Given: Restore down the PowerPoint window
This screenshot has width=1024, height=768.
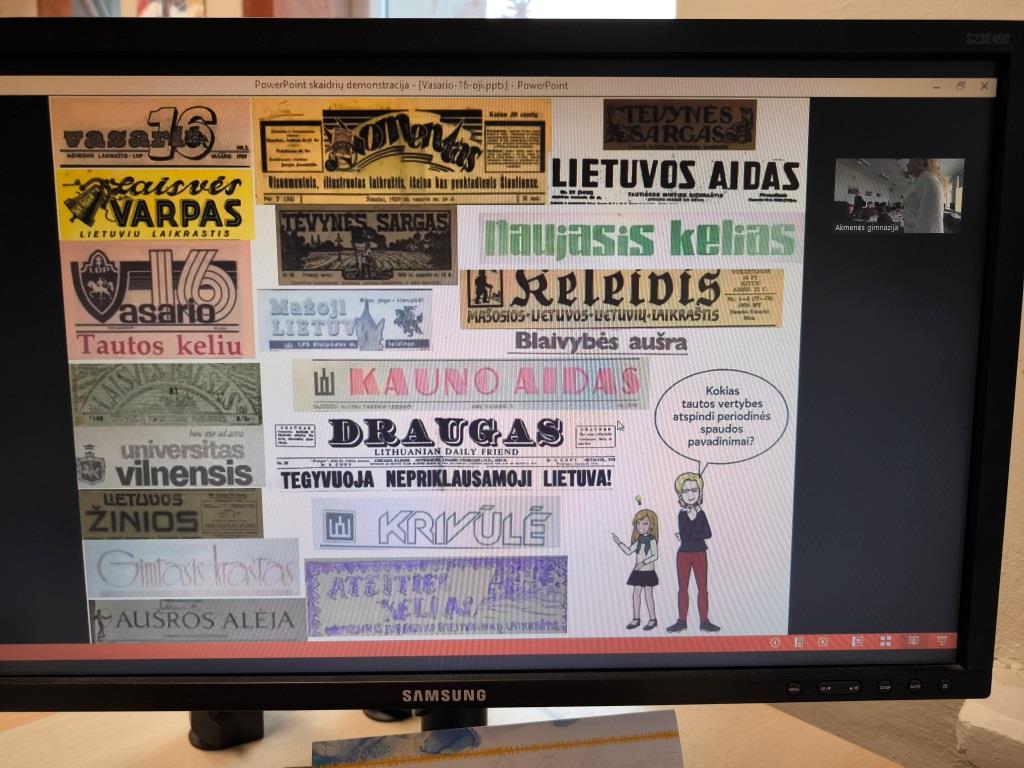Looking at the screenshot, I should (960, 86).
